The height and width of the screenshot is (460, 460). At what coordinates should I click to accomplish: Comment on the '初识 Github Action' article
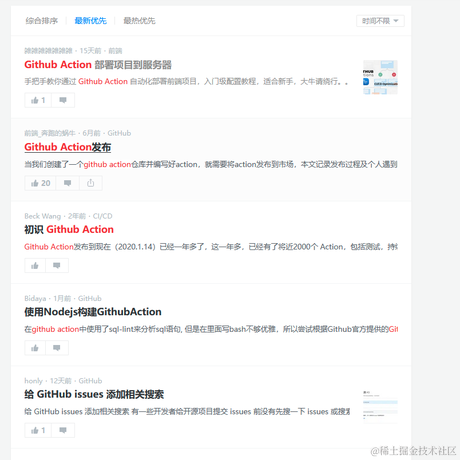coord(57,266)
